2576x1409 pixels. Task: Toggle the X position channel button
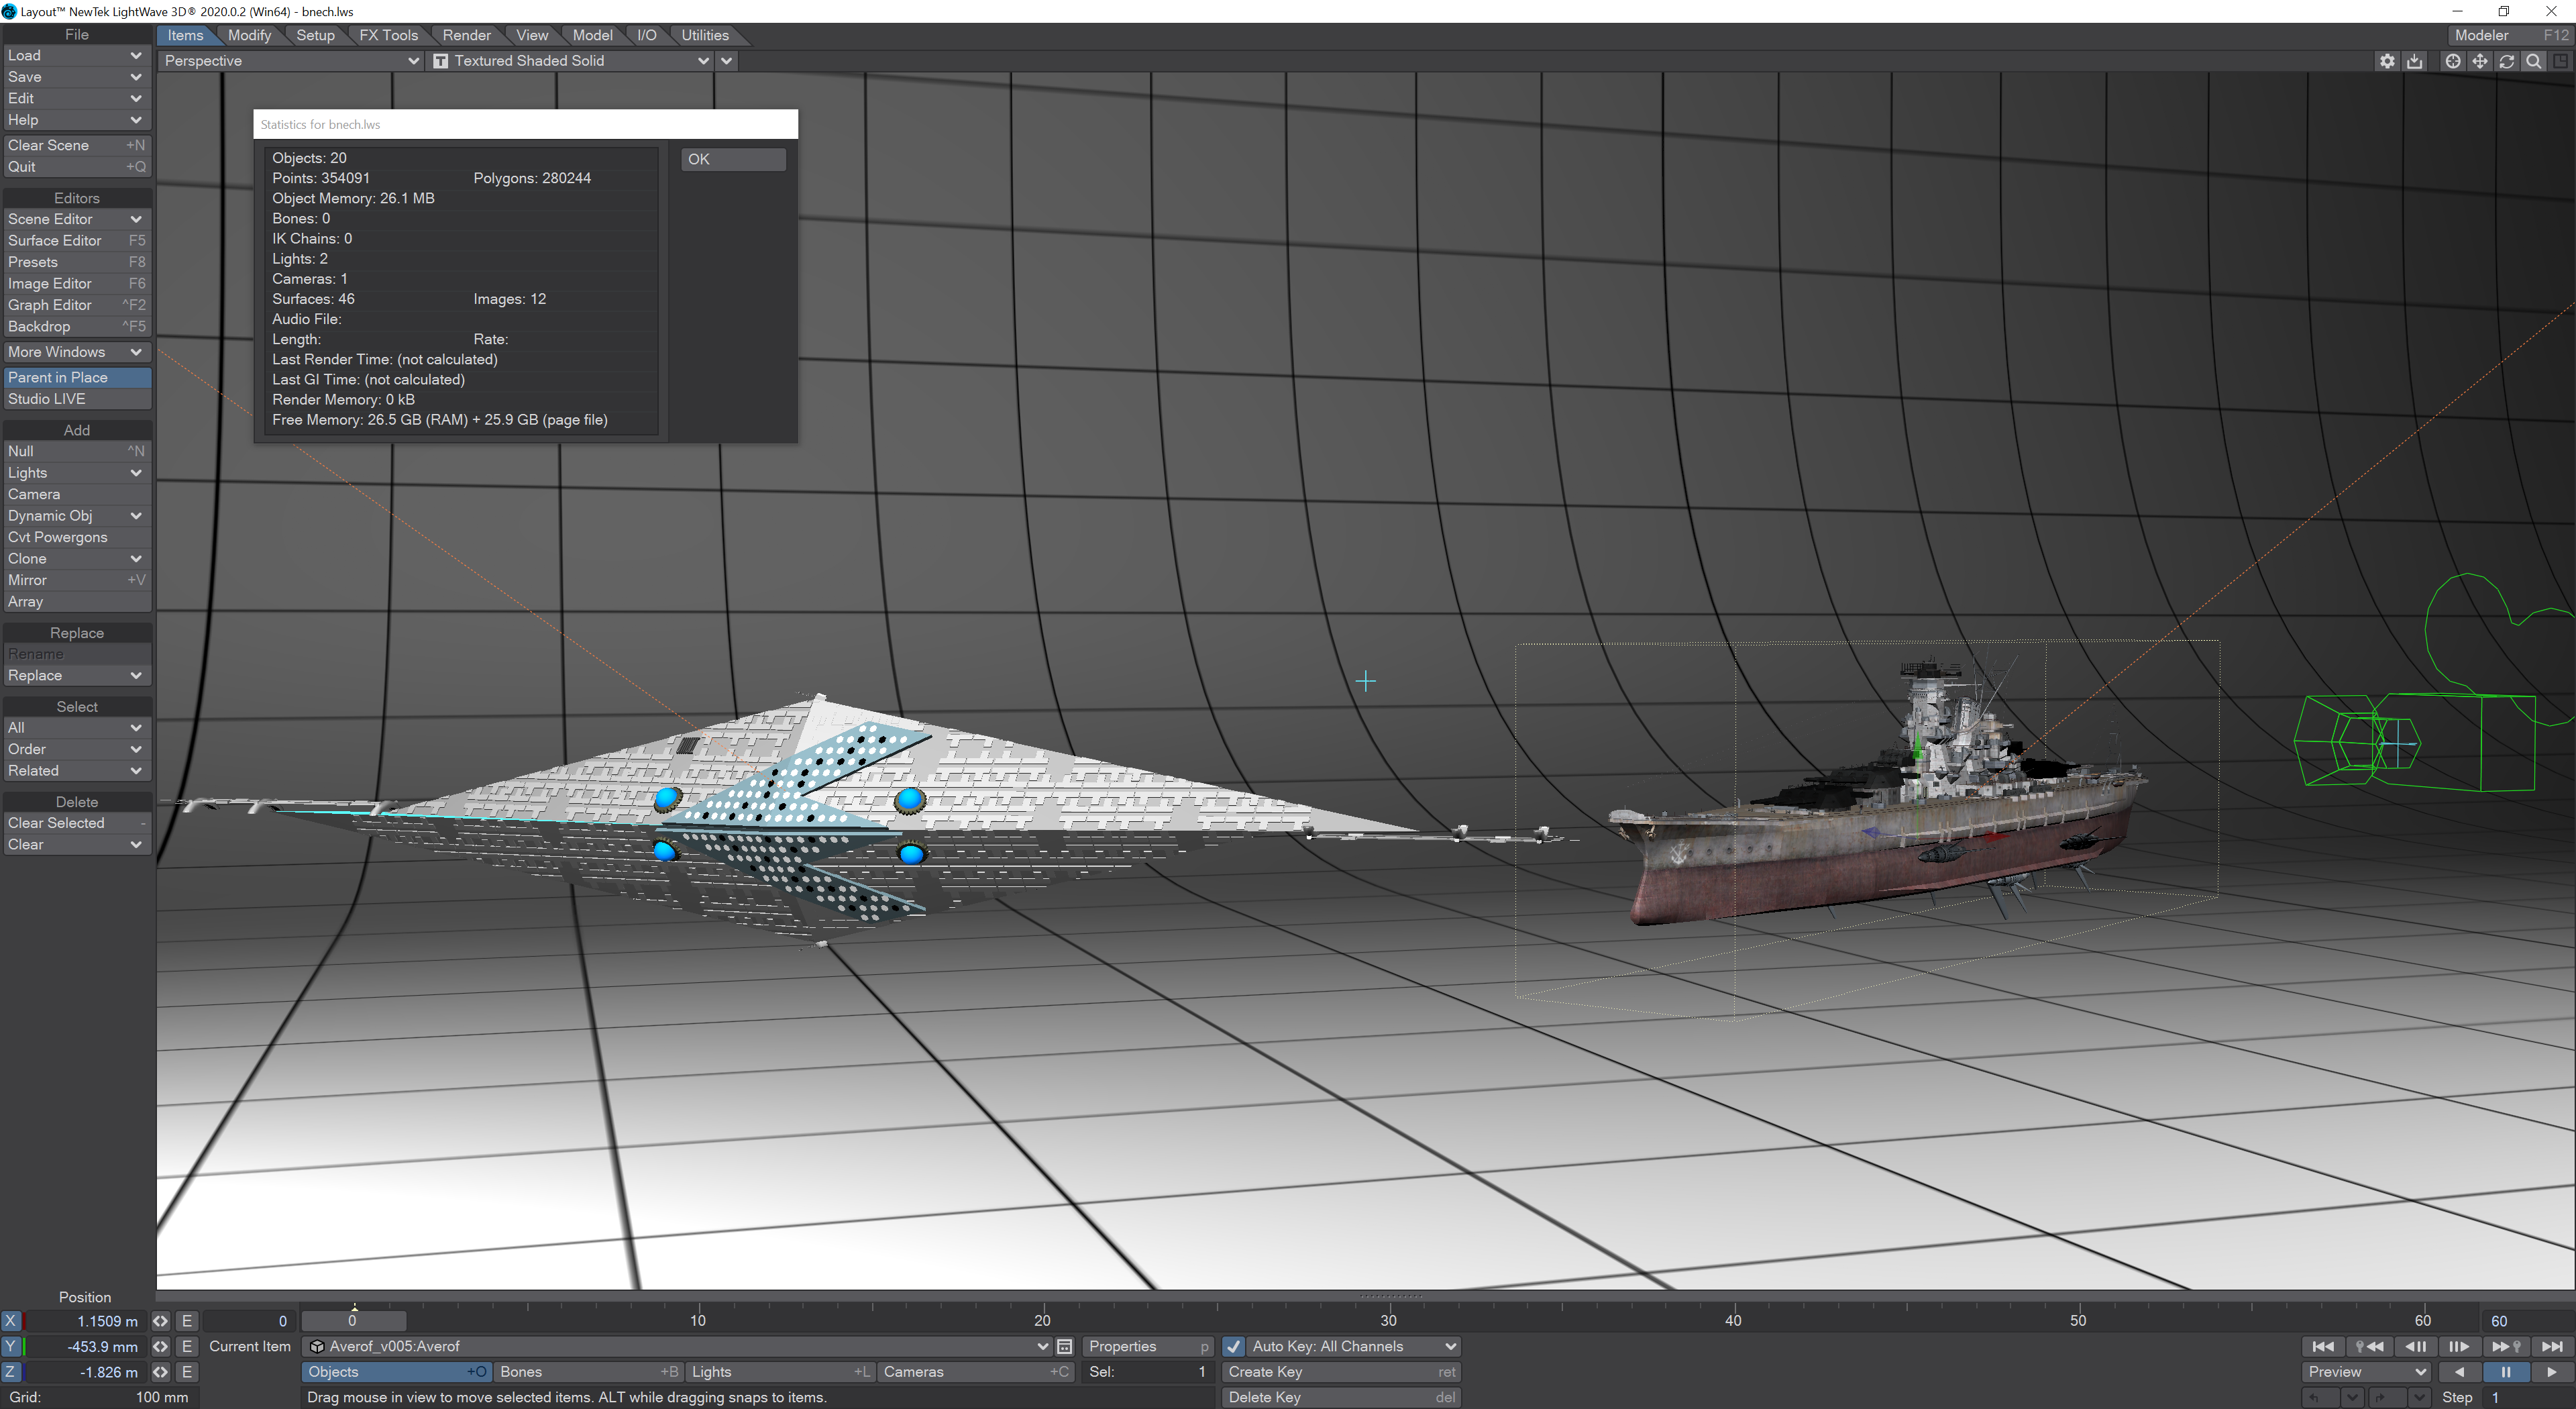tap(11, 1320)
